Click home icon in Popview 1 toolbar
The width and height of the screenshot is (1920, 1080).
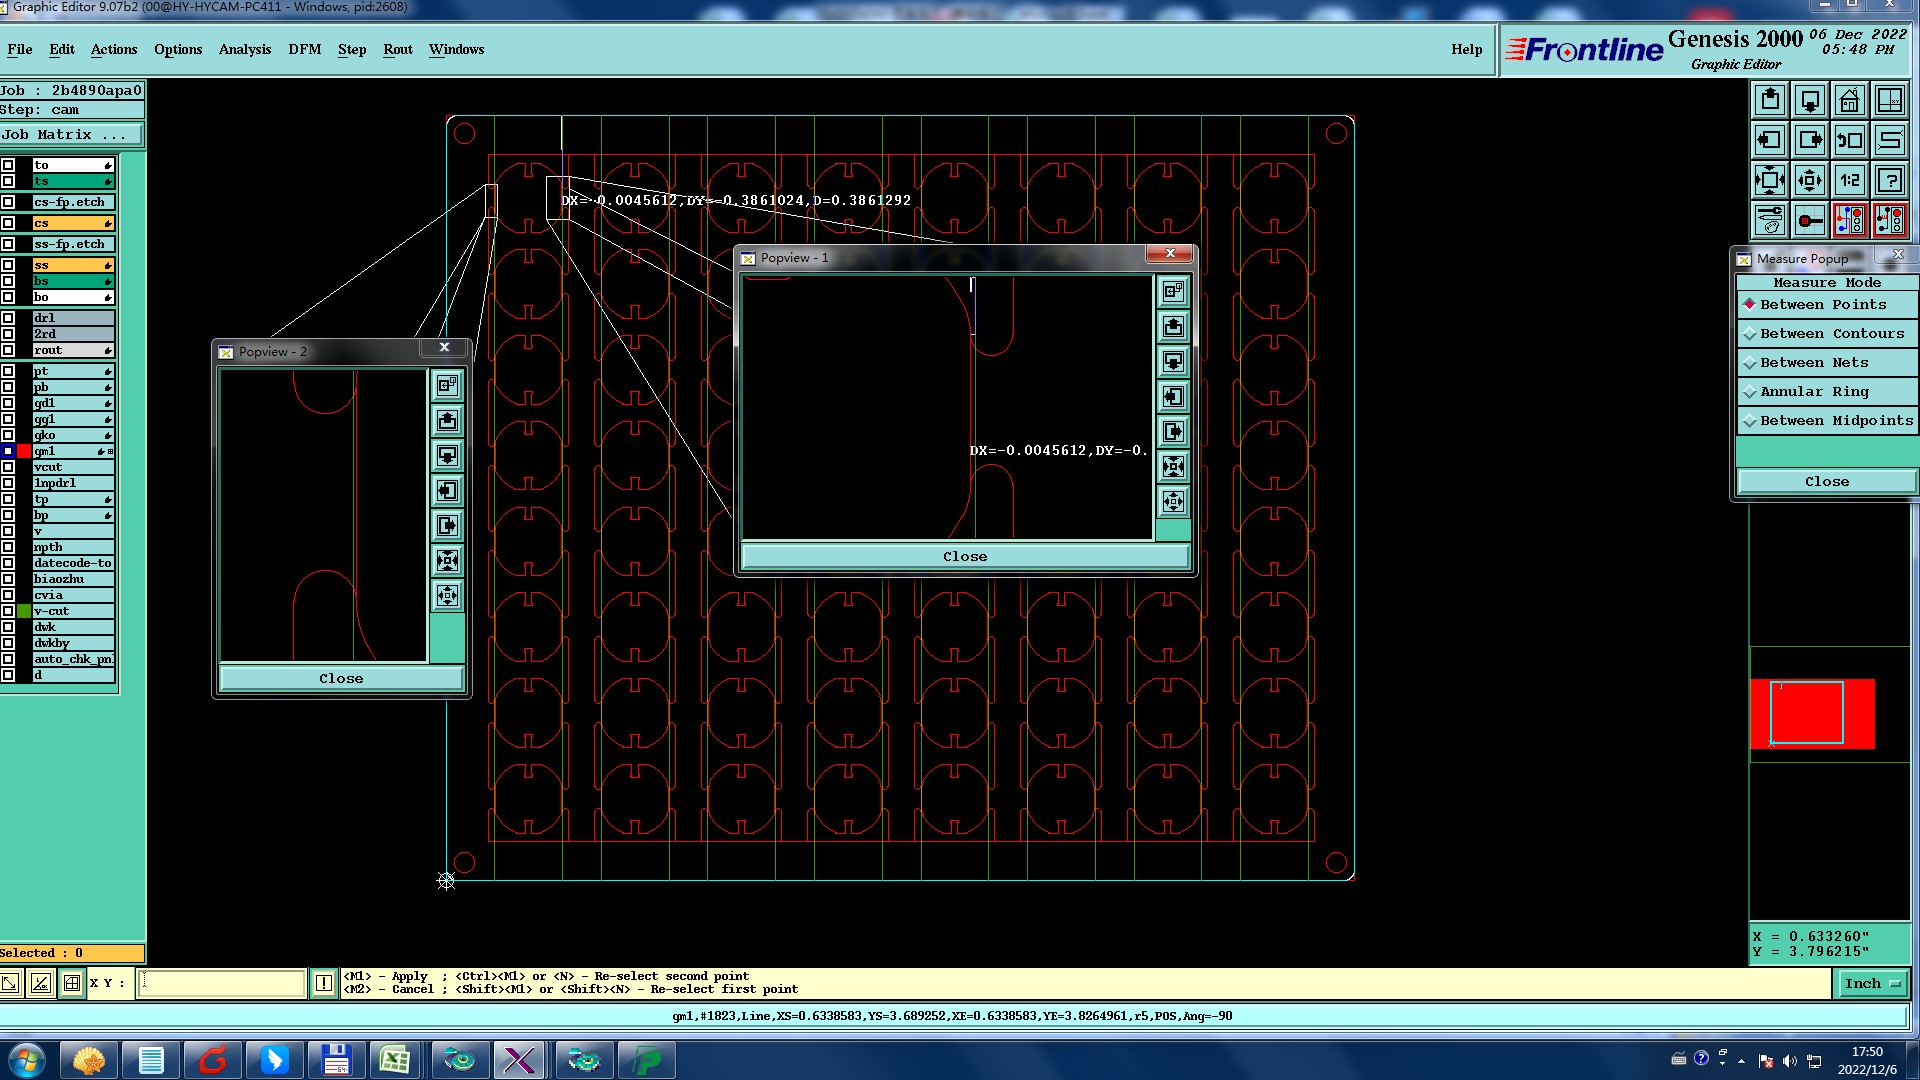(x=1173, y=291)
